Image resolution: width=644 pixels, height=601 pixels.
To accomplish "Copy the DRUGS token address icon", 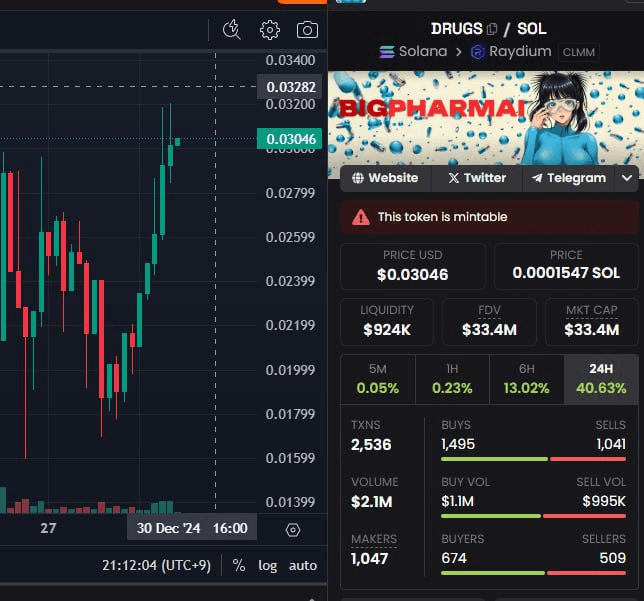I will coord(492,29).
